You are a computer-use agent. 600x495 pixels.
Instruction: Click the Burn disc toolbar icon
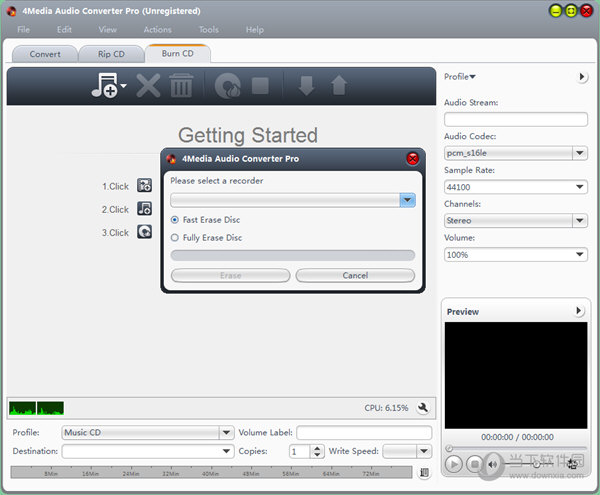pos(228,86)
